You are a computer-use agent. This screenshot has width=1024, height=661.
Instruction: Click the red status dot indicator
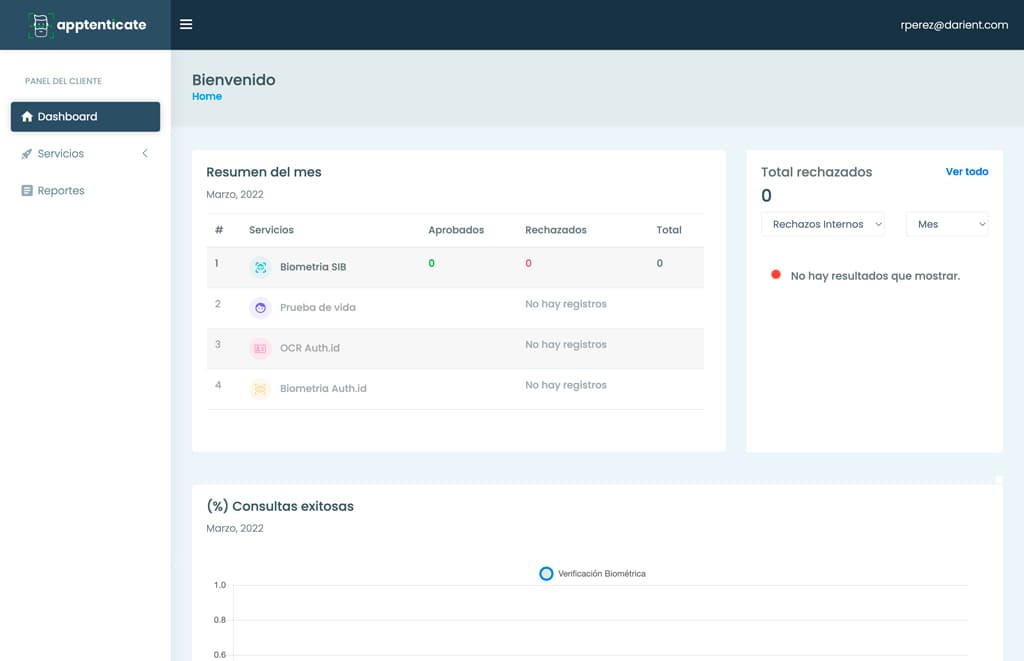pyautogui.click(x=776, y=275)
